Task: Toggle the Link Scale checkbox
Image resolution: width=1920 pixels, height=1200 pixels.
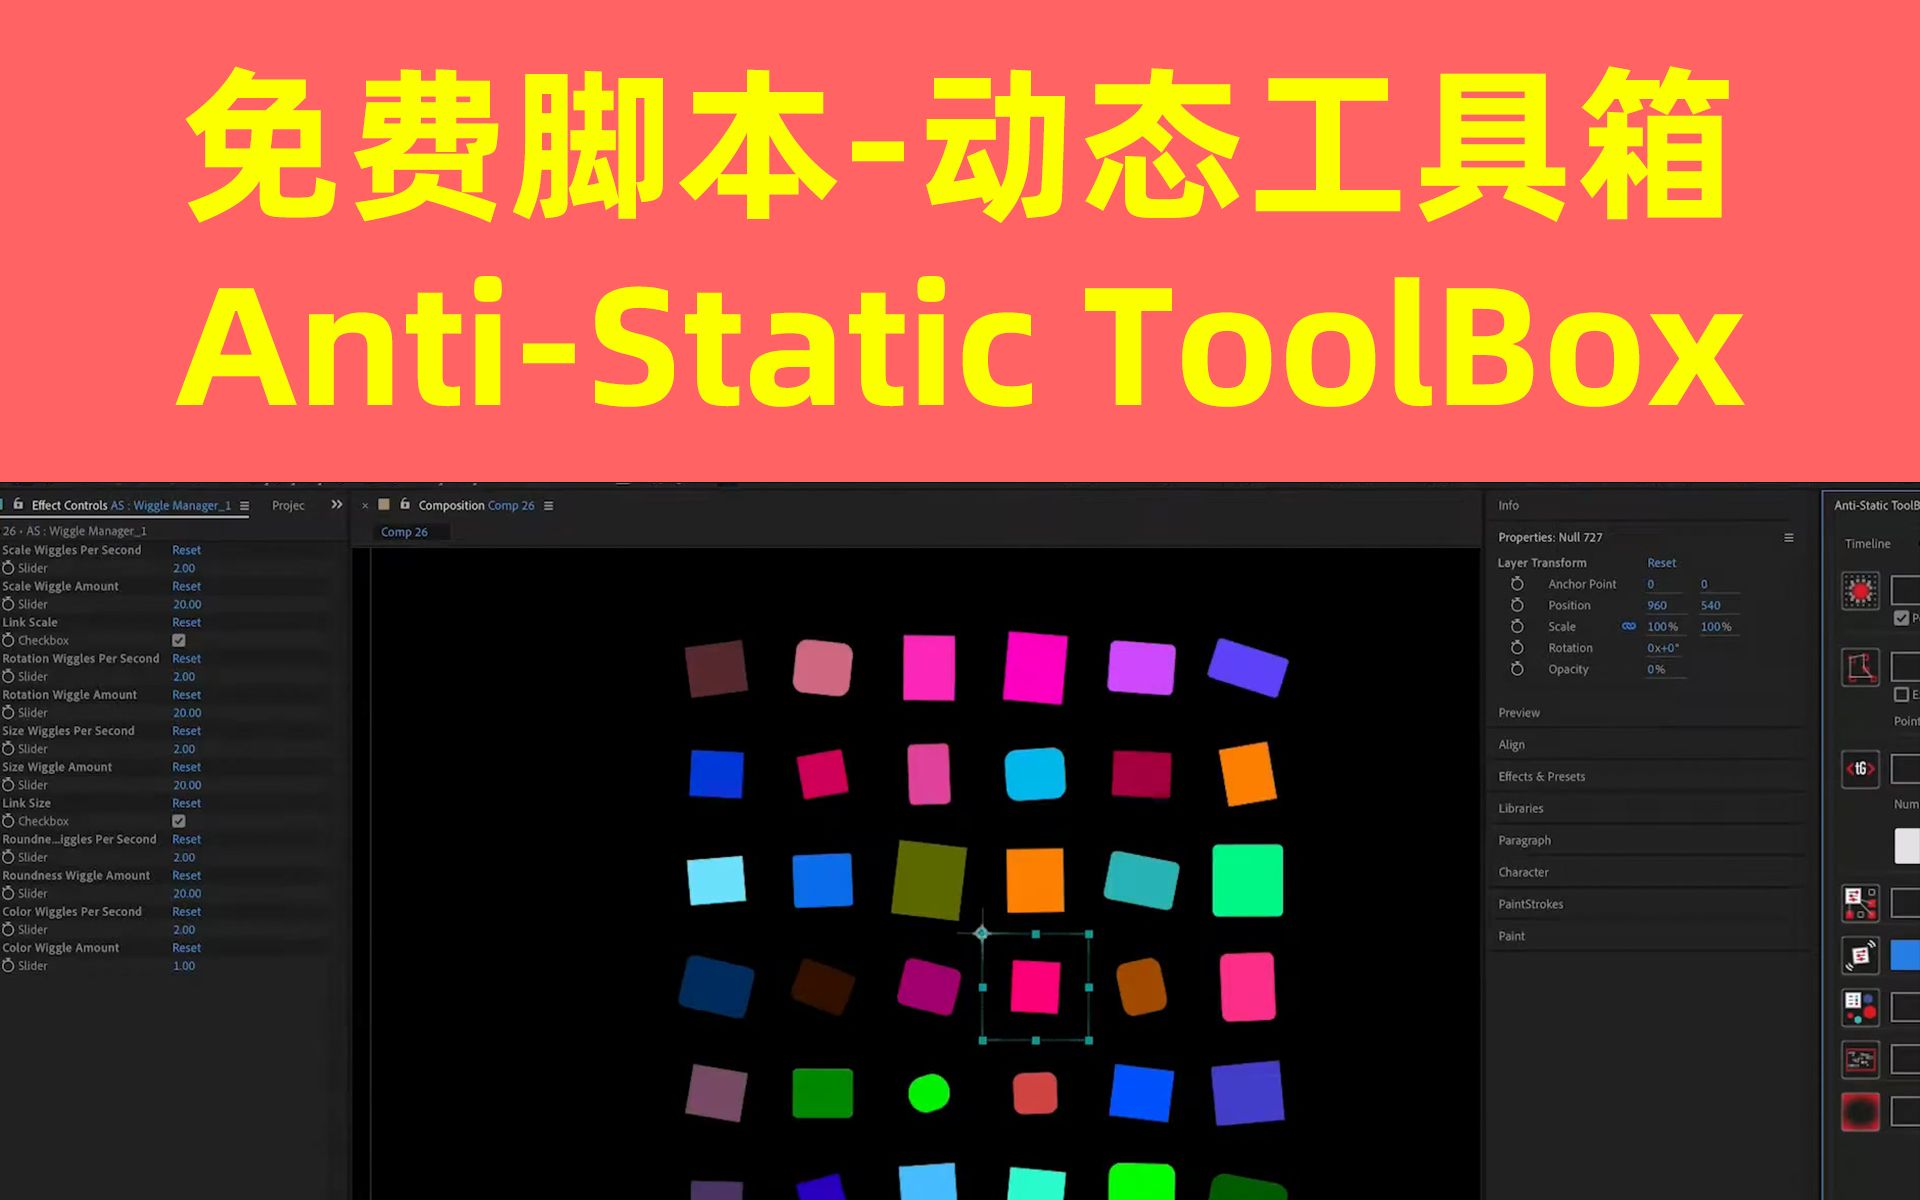Action: 178,640
